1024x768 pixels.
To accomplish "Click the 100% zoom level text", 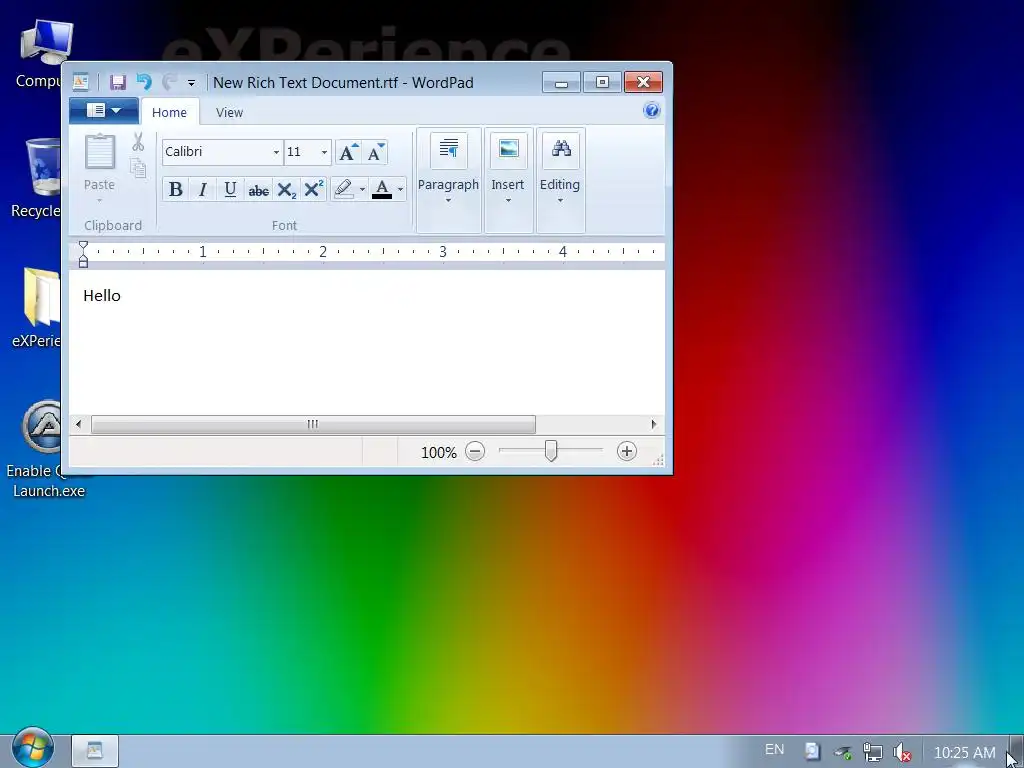I will (x=439, y=452).
